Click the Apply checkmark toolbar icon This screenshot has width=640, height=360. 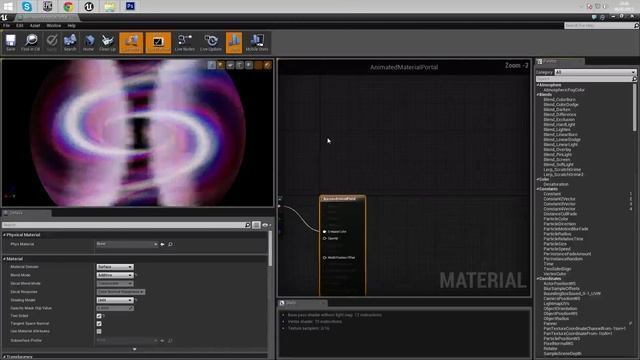51,42
